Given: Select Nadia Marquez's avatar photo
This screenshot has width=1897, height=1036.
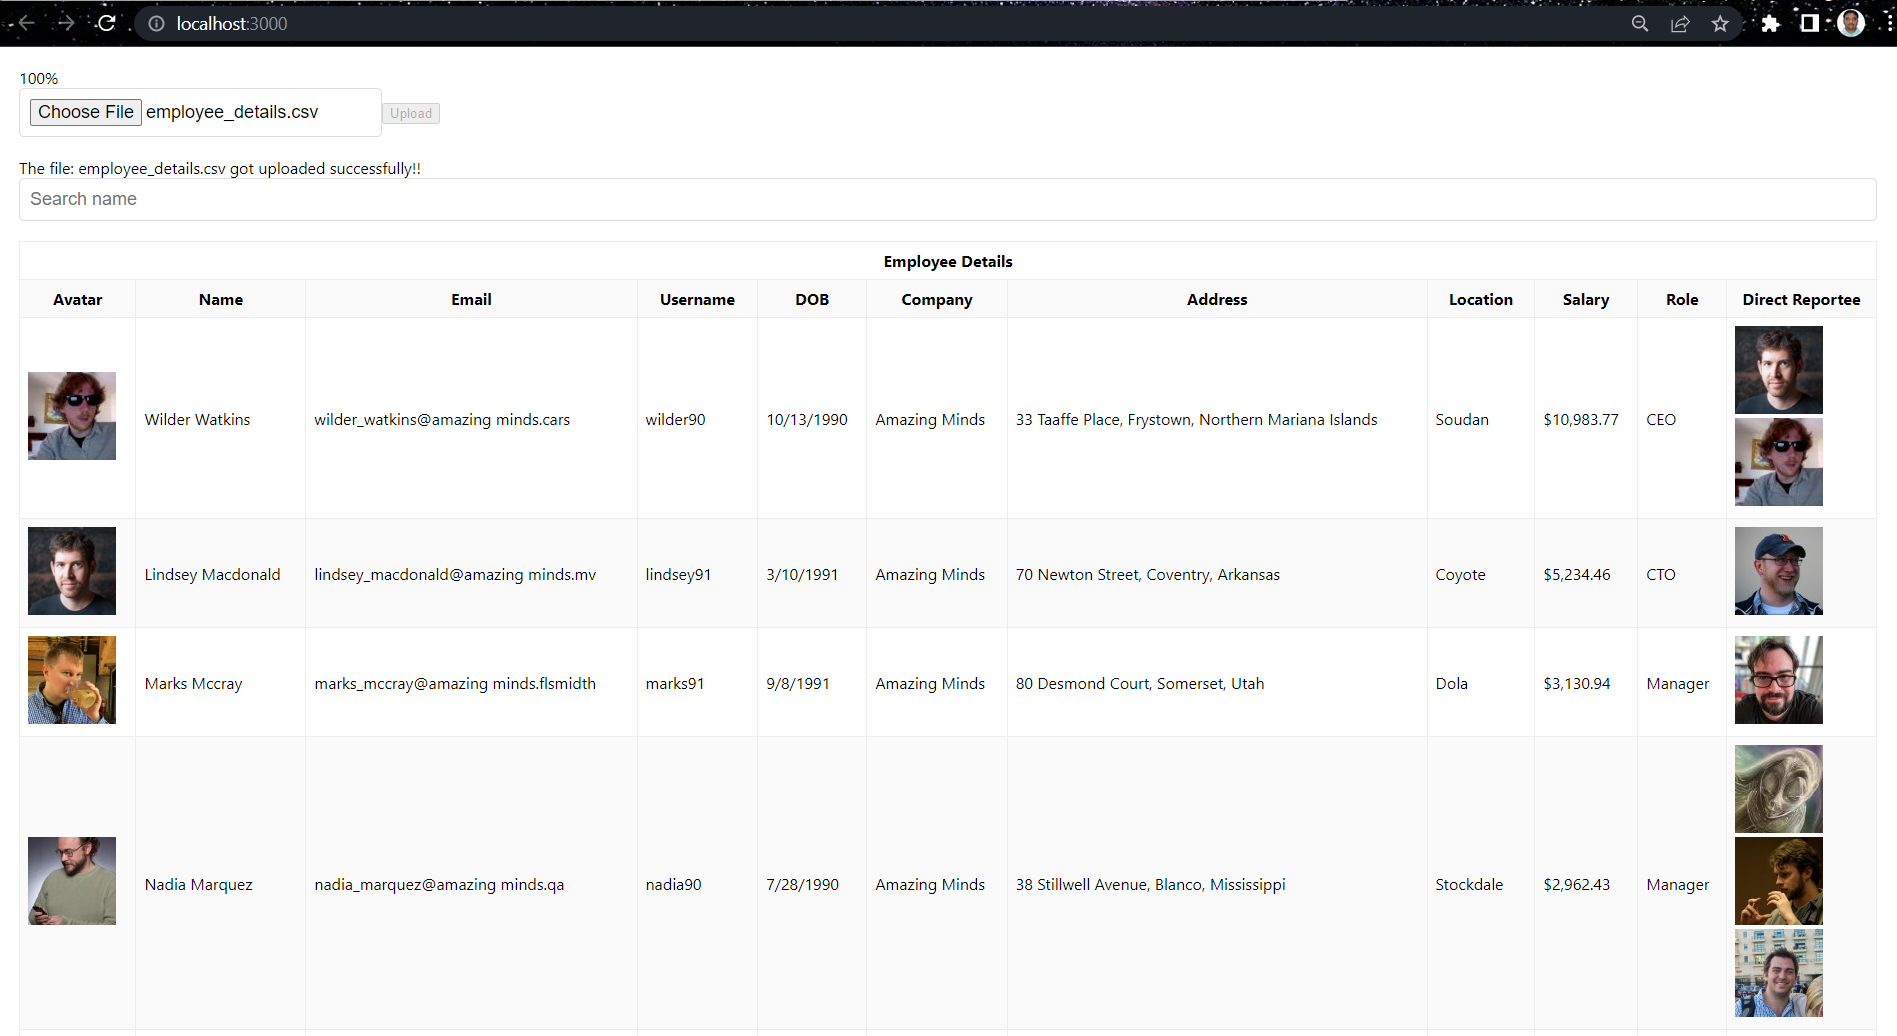Looking at the screenshot, I should [x=72, y=881].
